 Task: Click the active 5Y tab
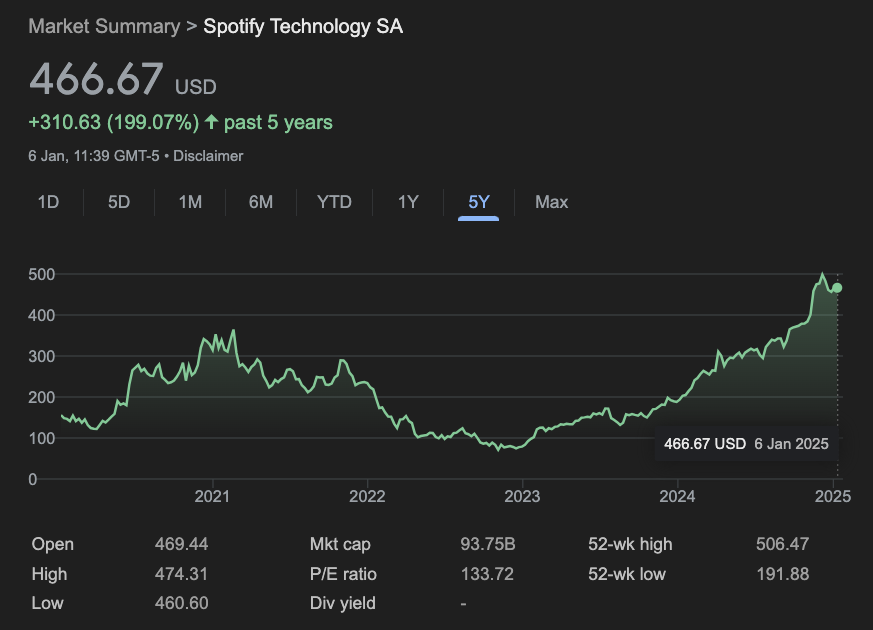tap(479, 202)
